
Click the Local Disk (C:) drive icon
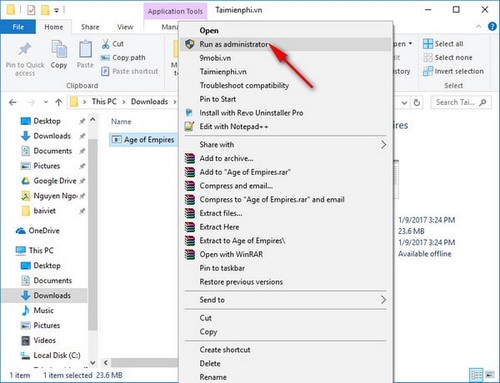tap(25, 356)
